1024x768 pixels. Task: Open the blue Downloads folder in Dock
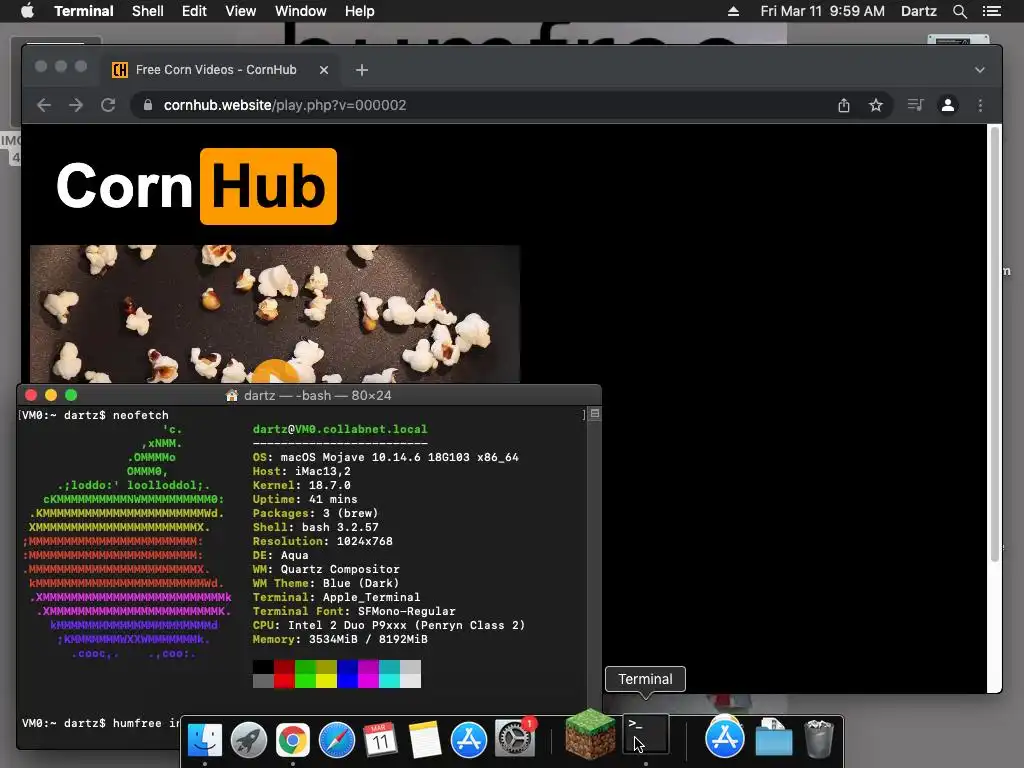click(774, 738)
